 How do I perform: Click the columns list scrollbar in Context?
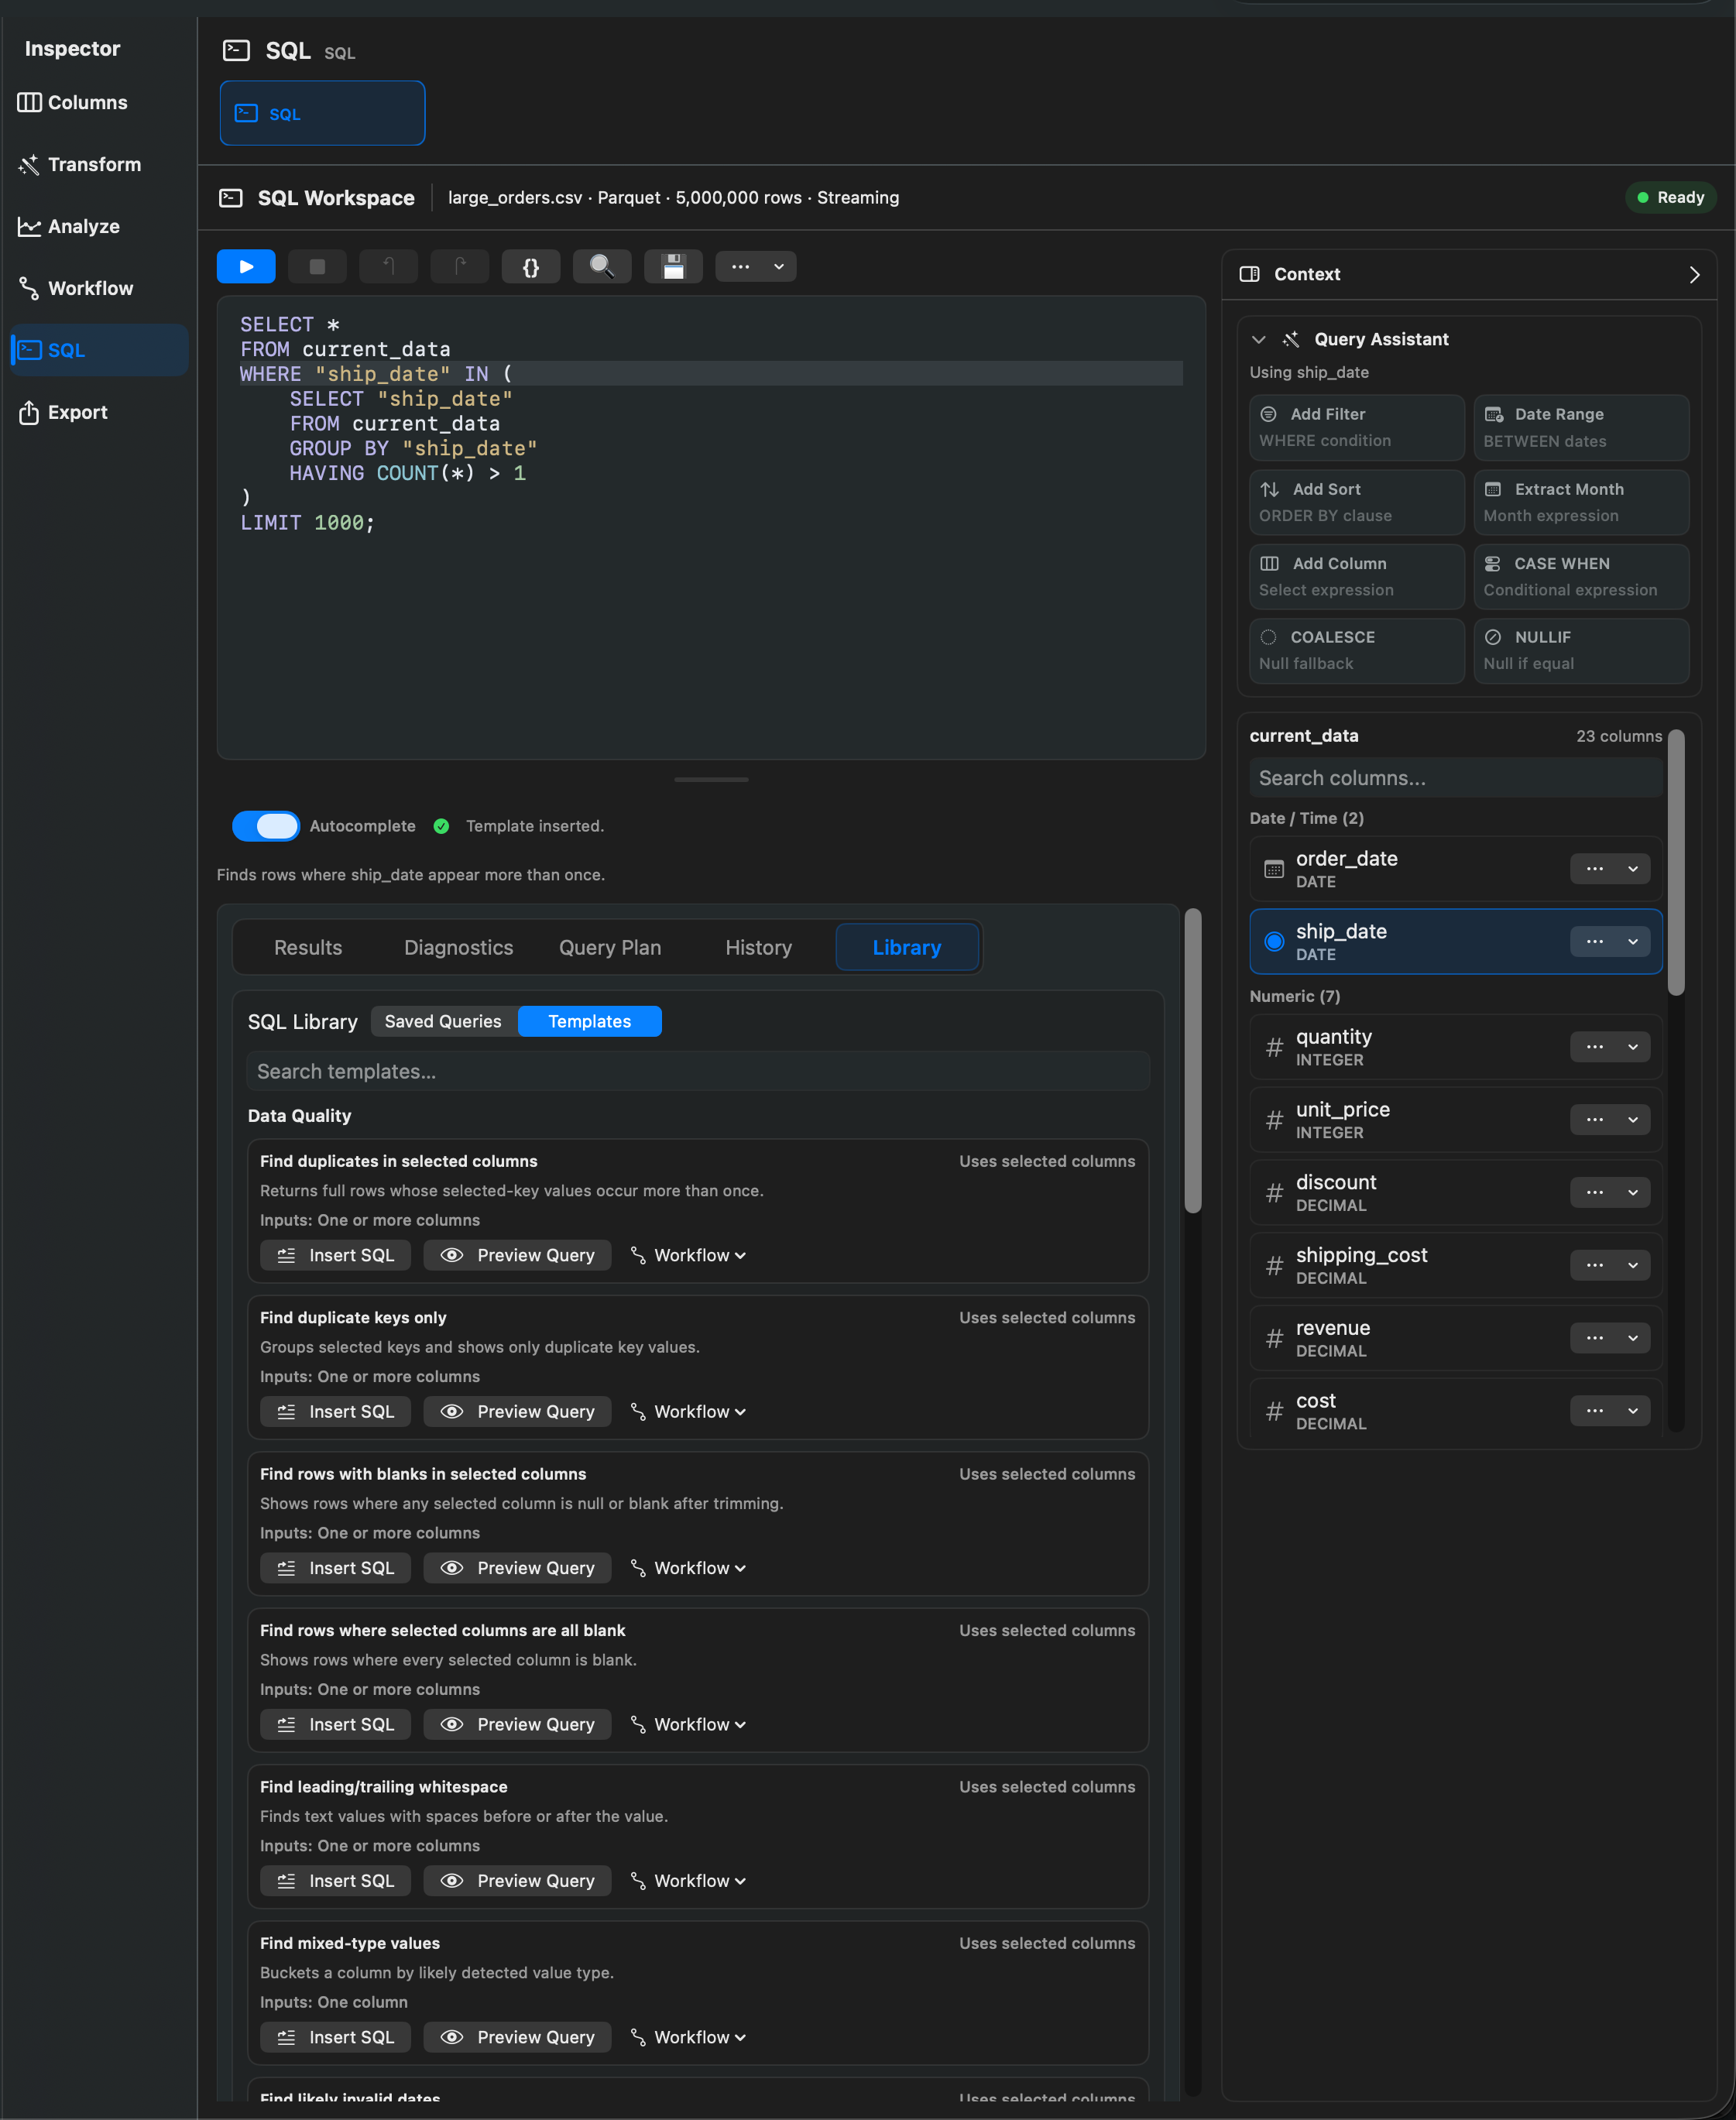[1676, 862]
